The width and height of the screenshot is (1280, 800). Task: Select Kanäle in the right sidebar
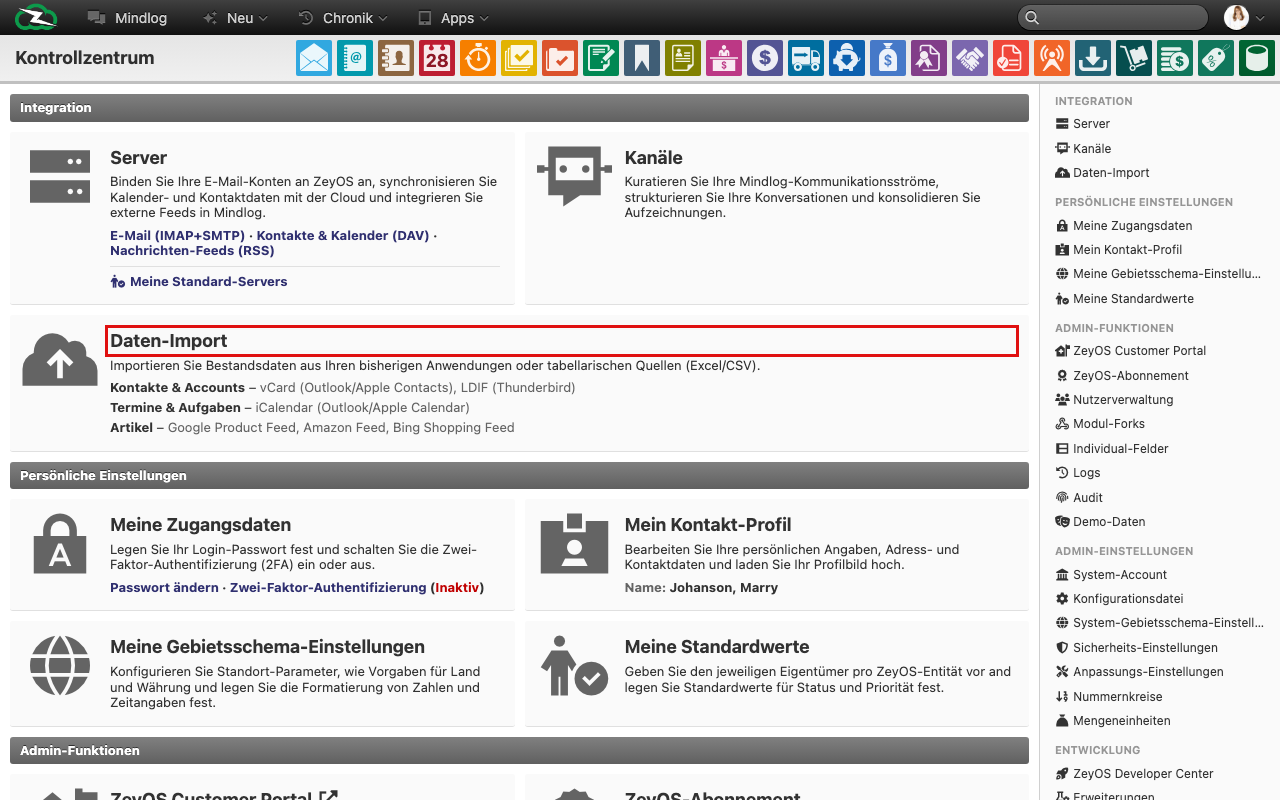pyautogui.click(x=1083, y=148)
